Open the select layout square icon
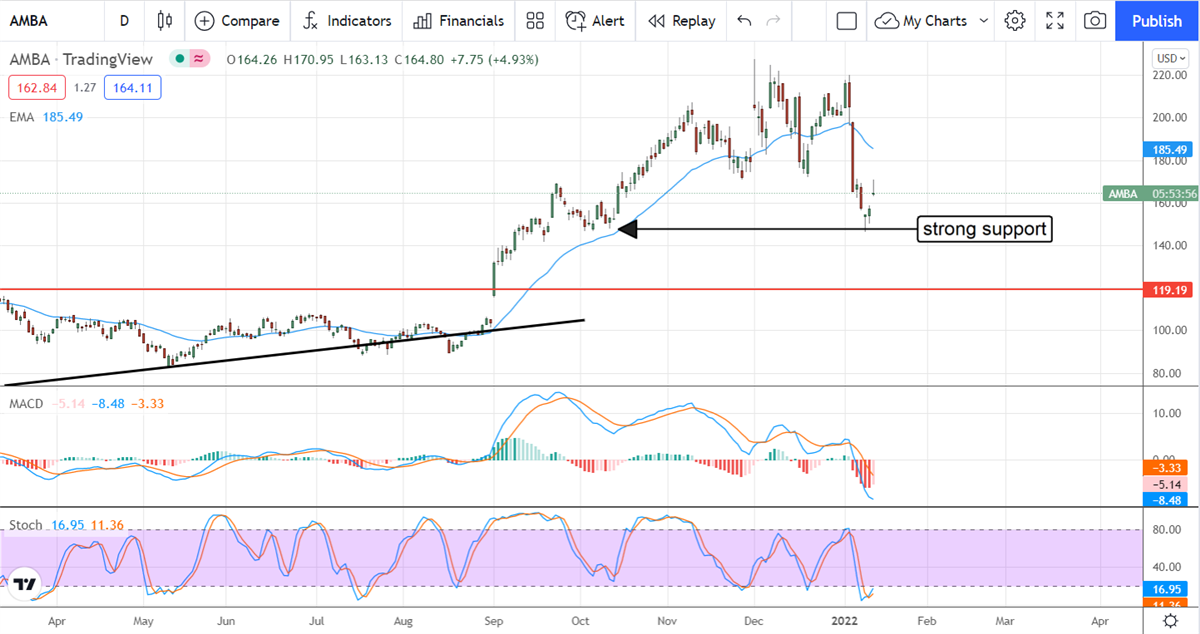The height and width of the screenshot is (634, 1200). pos(846,20)
